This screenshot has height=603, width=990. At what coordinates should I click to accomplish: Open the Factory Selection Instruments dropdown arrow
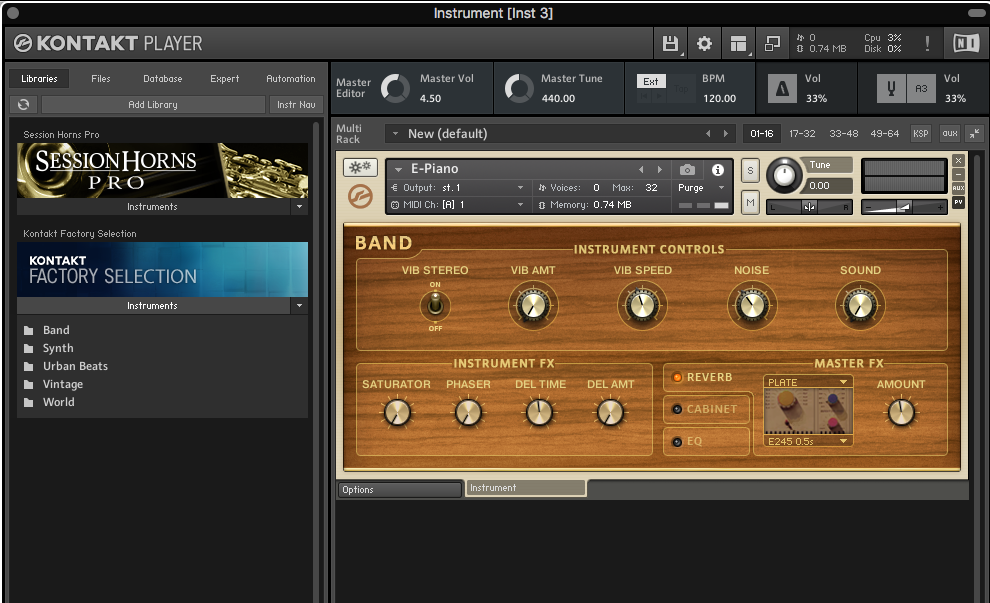(x=299, y=306)
